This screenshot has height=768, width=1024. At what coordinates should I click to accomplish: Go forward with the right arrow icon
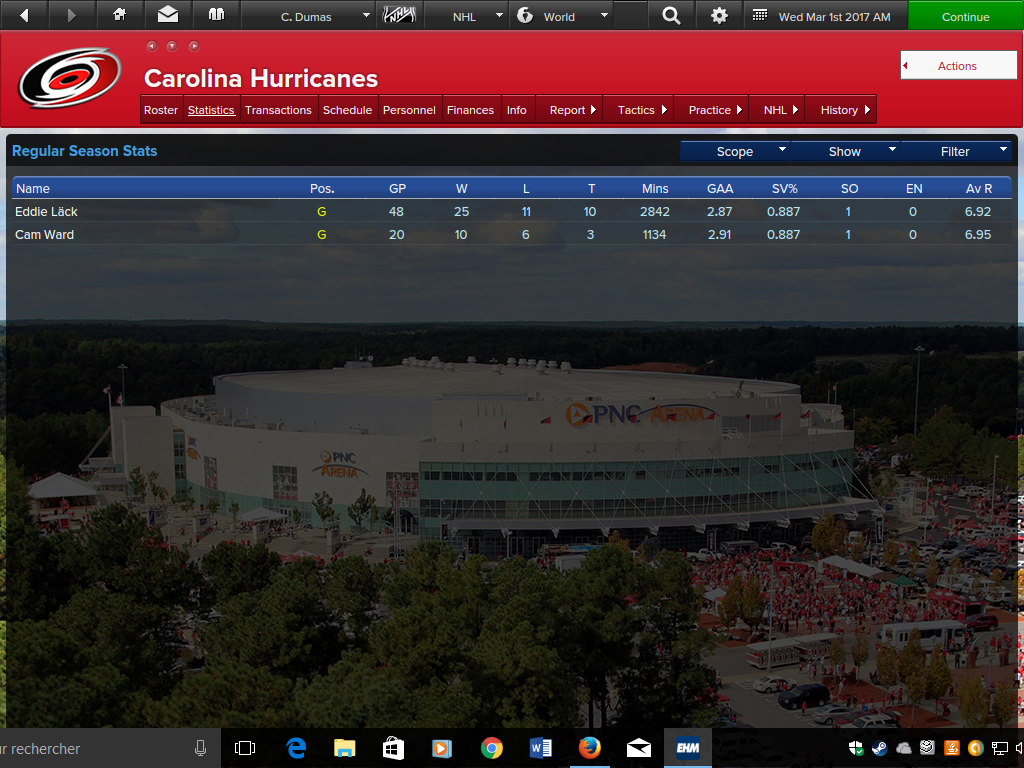[72, 15]
